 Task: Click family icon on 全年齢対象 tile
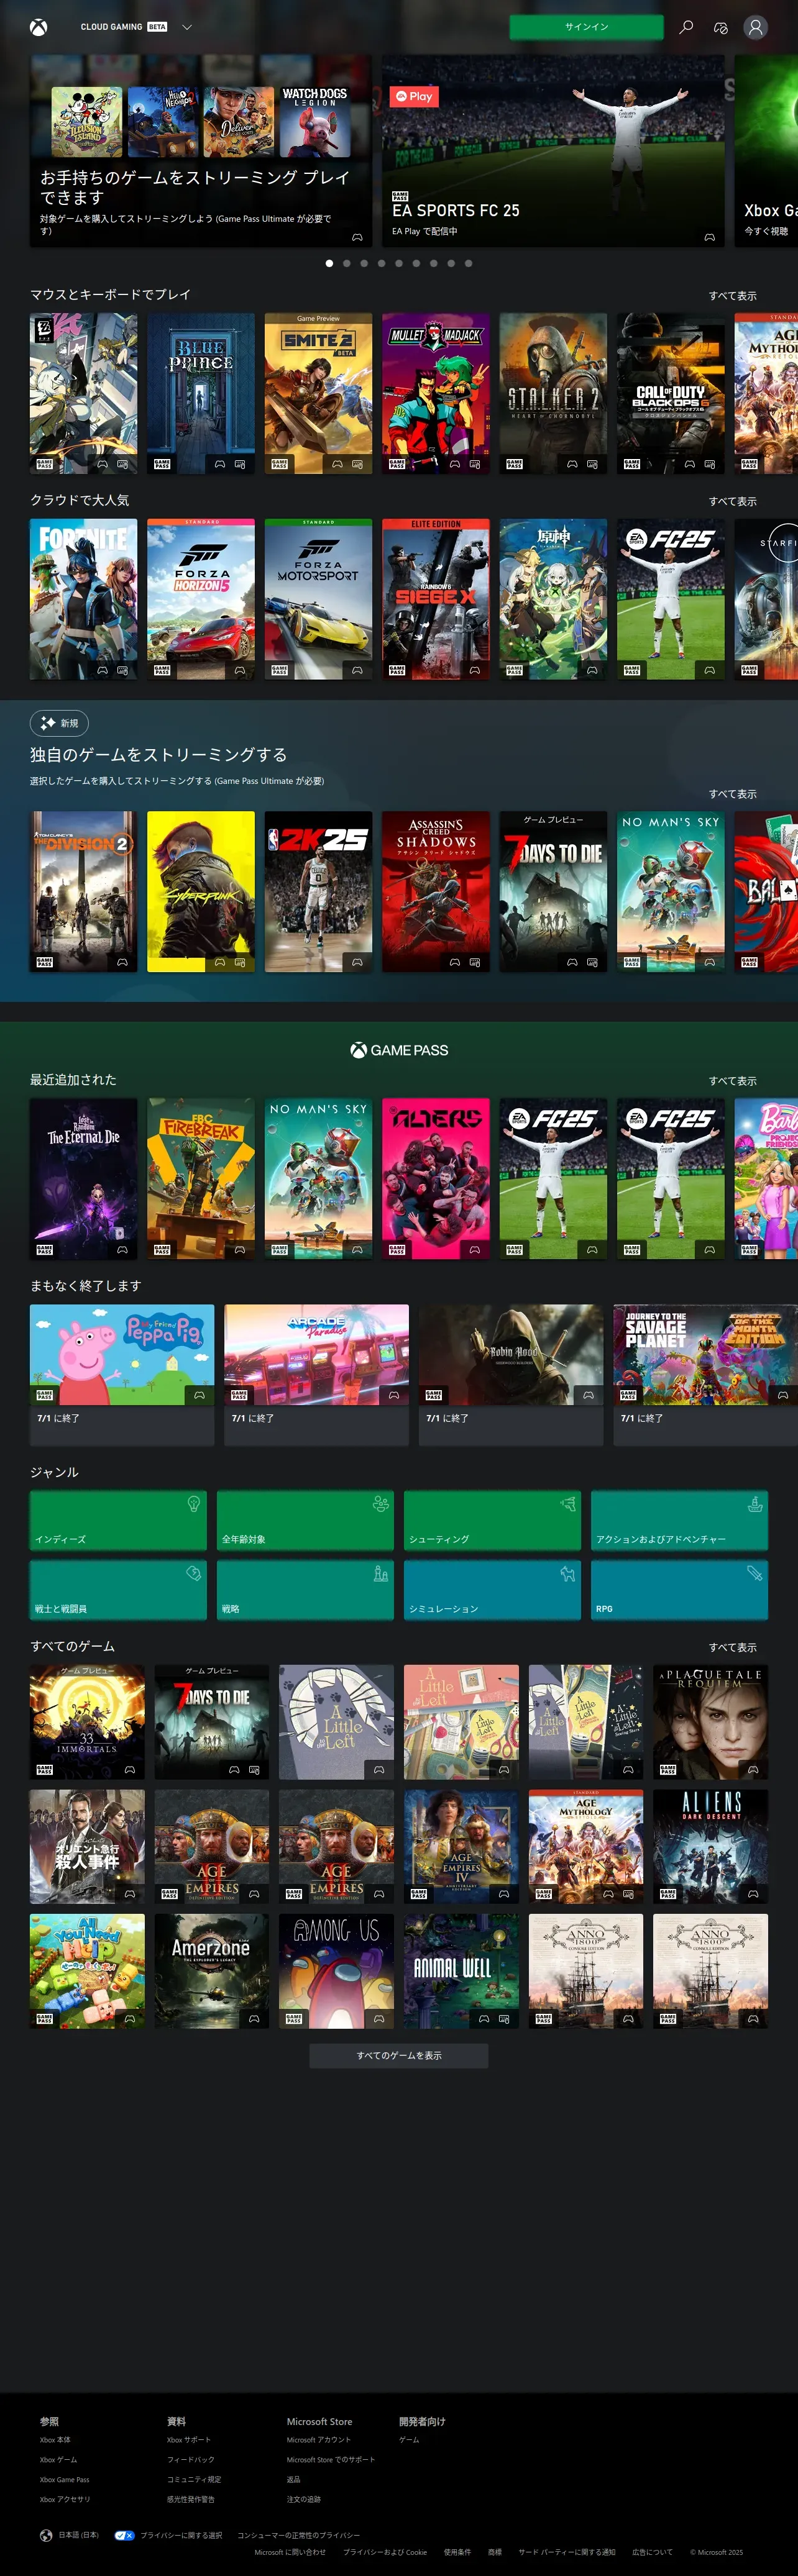pyautogui.click(x=381, y=1504)
